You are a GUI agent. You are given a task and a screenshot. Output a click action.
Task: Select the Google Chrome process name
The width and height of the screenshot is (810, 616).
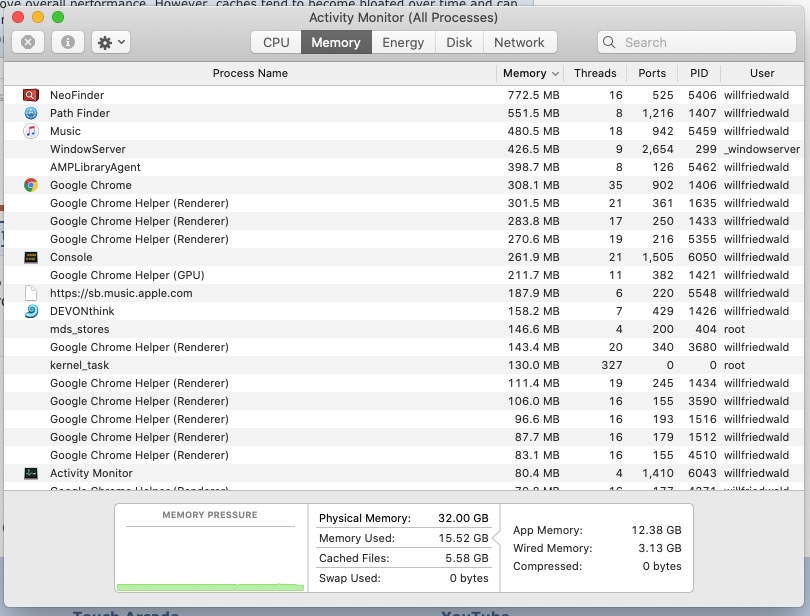[x=90, y=185]
